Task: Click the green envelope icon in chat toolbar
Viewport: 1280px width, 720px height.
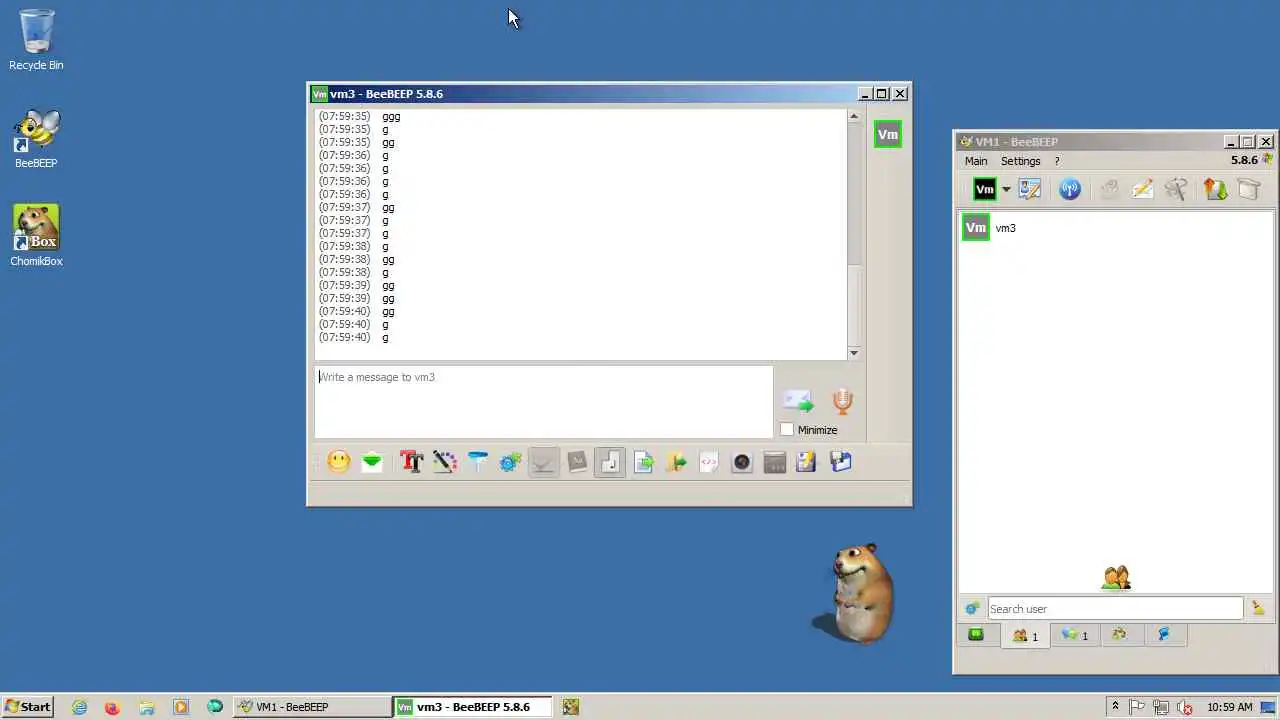Action: pyautogui.click(x=372, y=462)
